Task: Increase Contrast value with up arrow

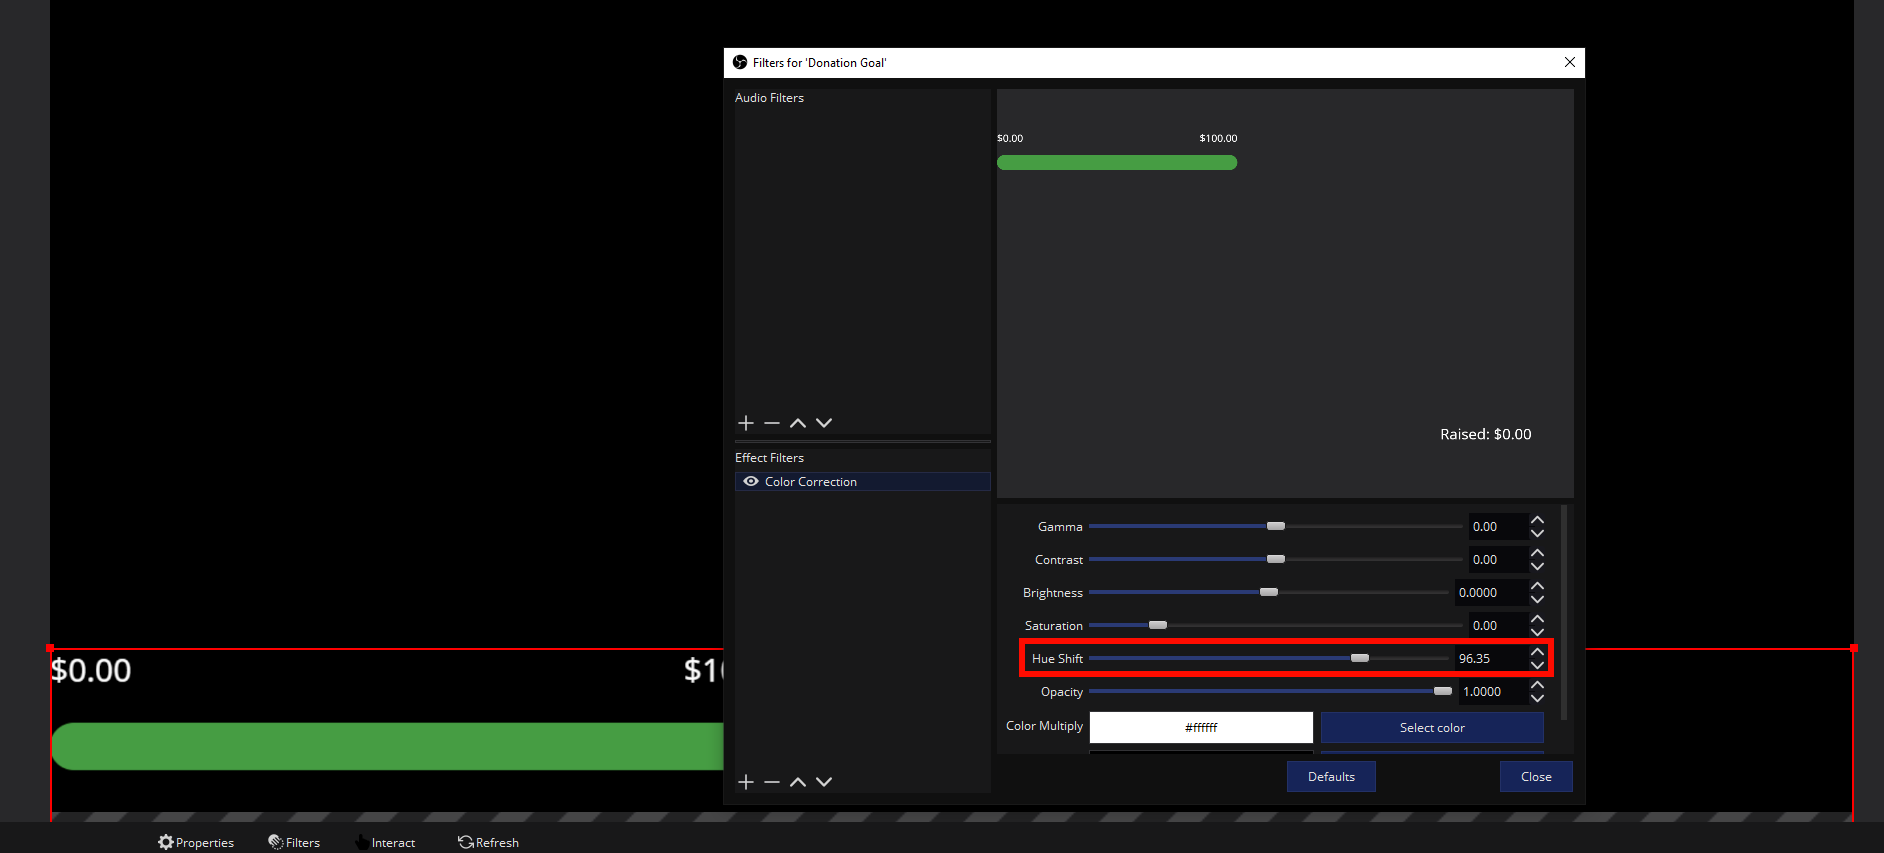Action: click(1538, 553)
